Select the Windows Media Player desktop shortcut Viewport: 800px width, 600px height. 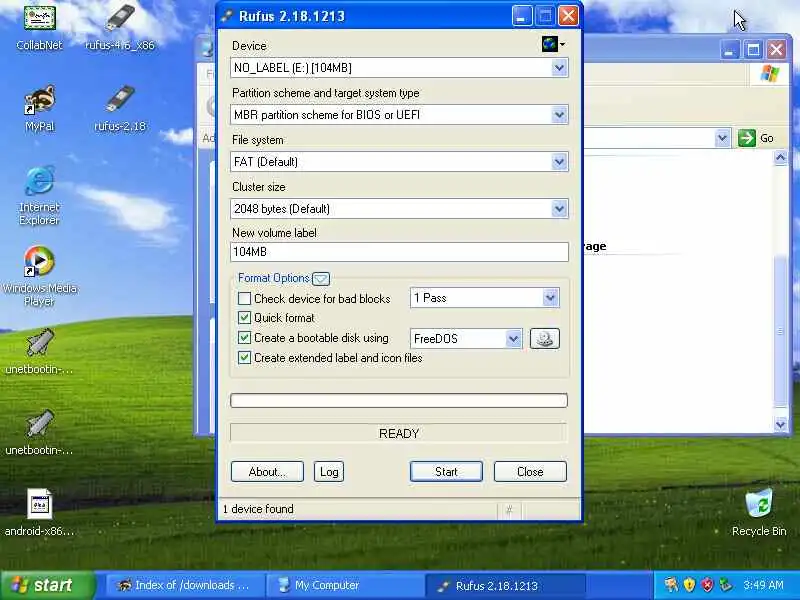pos(39,276)
